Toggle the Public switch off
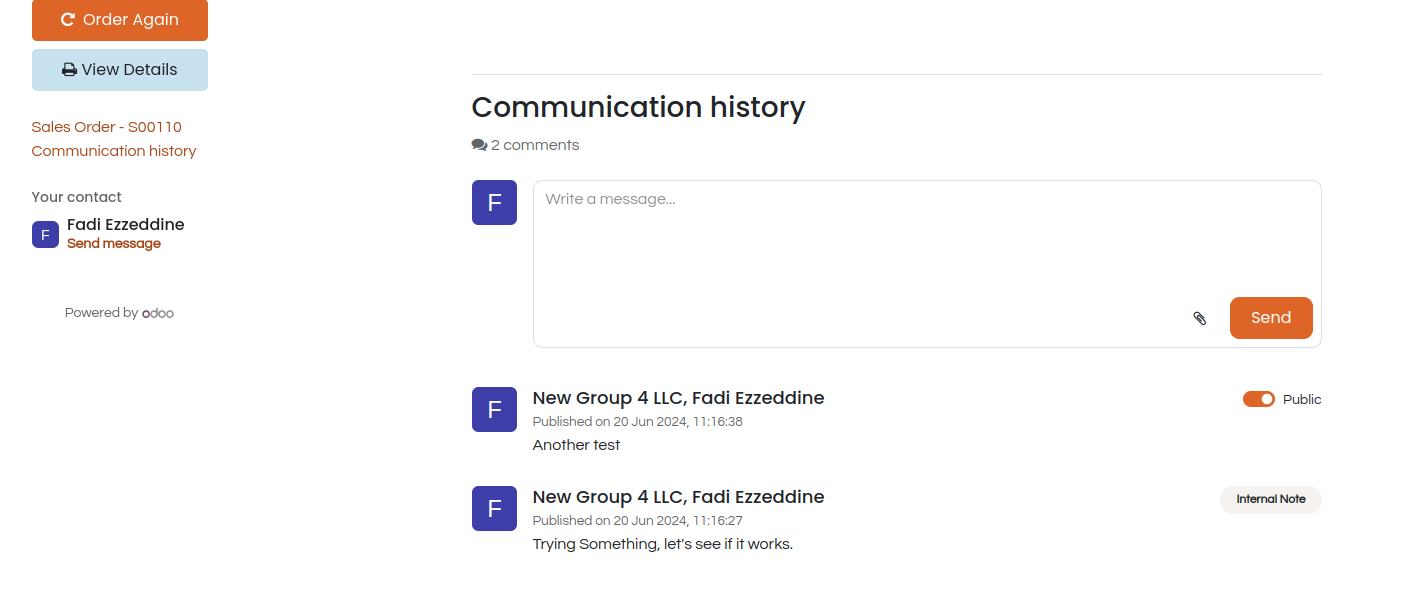The width and height of the screenshot is (1410, 604). (x=1259, y=399)
